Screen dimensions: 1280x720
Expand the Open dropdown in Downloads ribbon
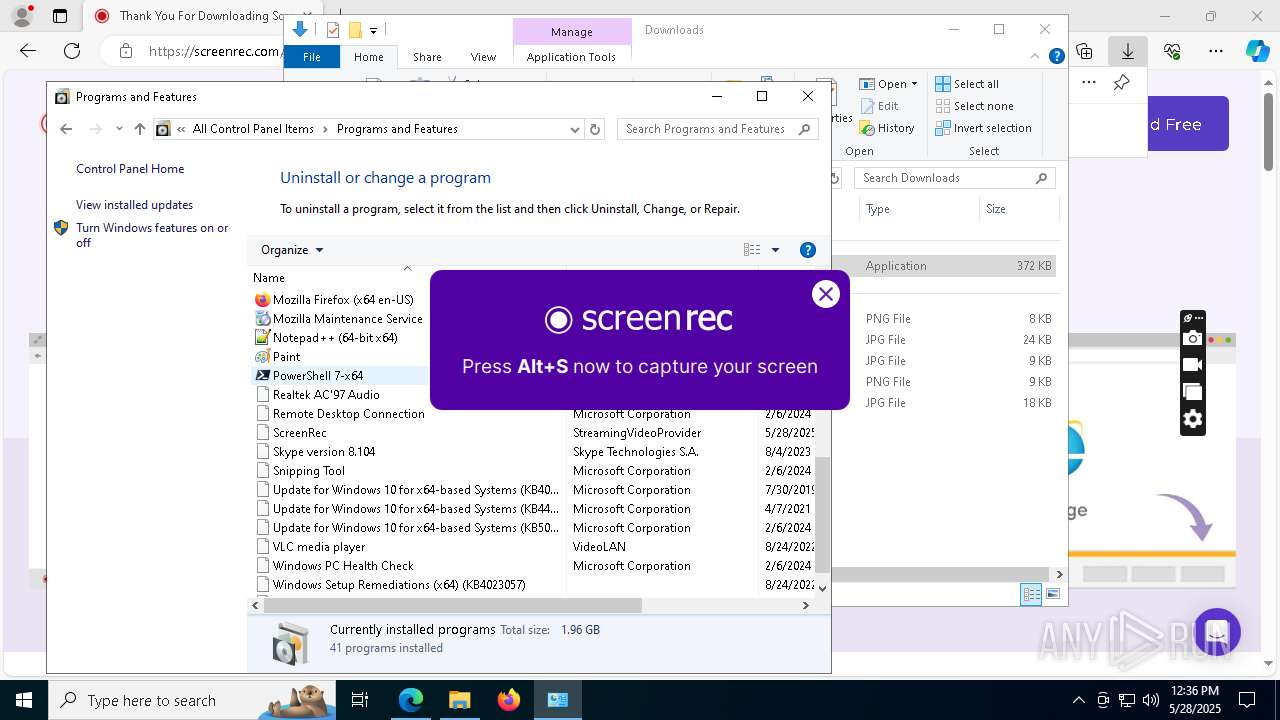pos(914,84)
